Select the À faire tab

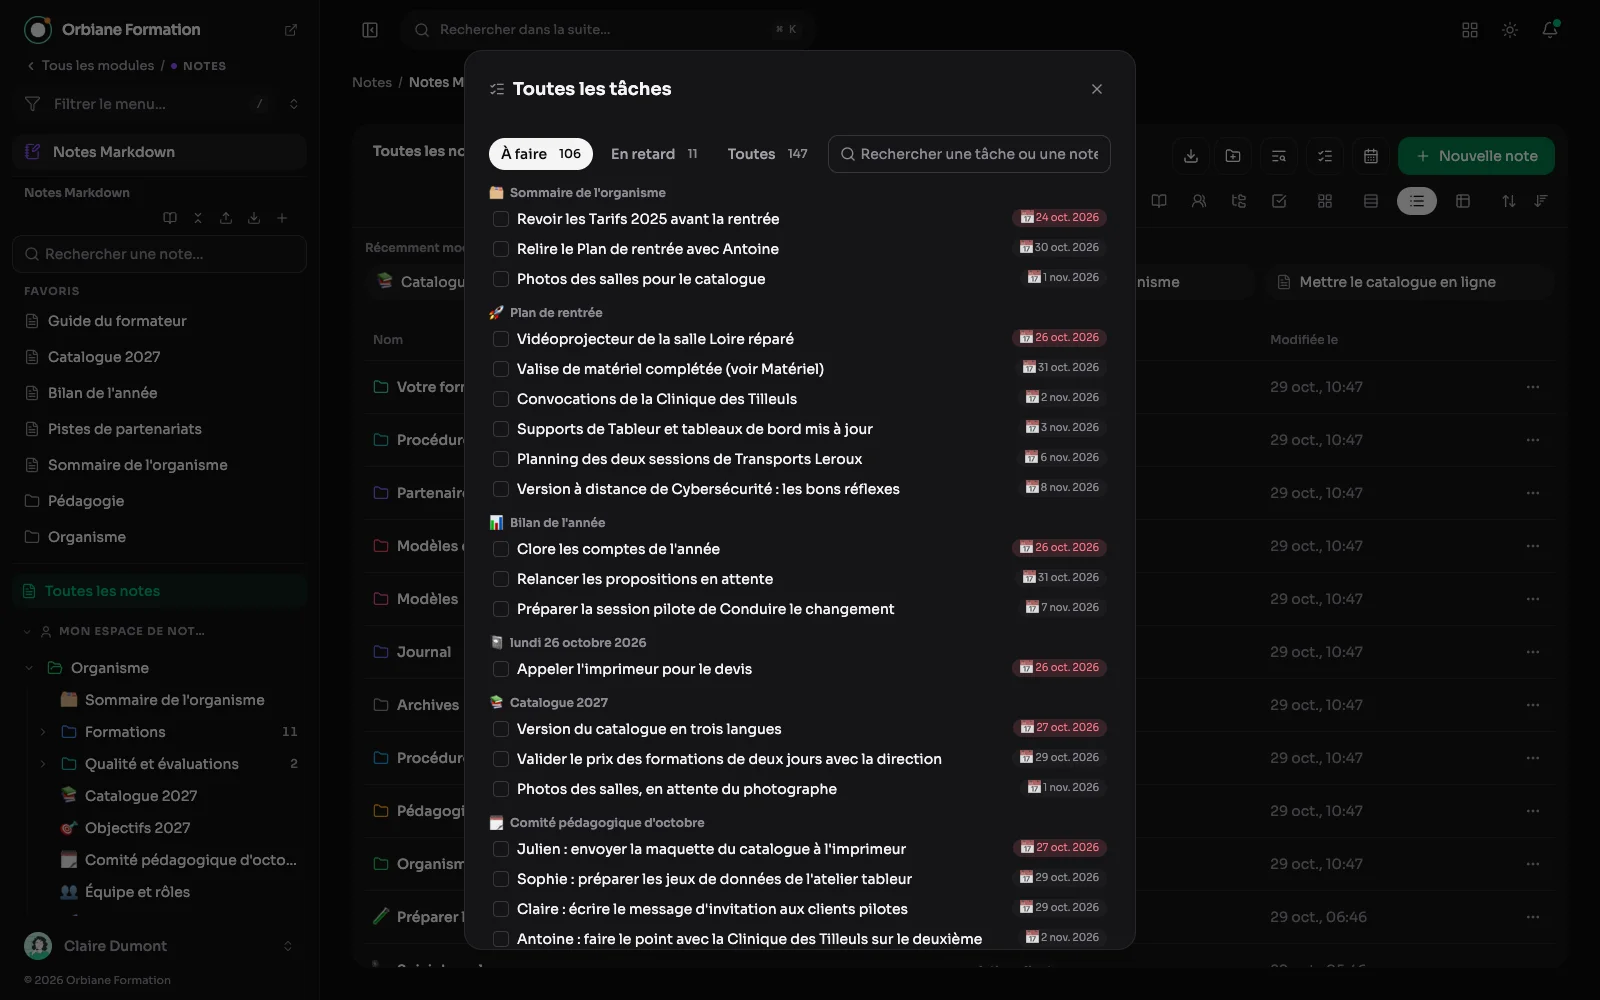click(x=541, y=154)
